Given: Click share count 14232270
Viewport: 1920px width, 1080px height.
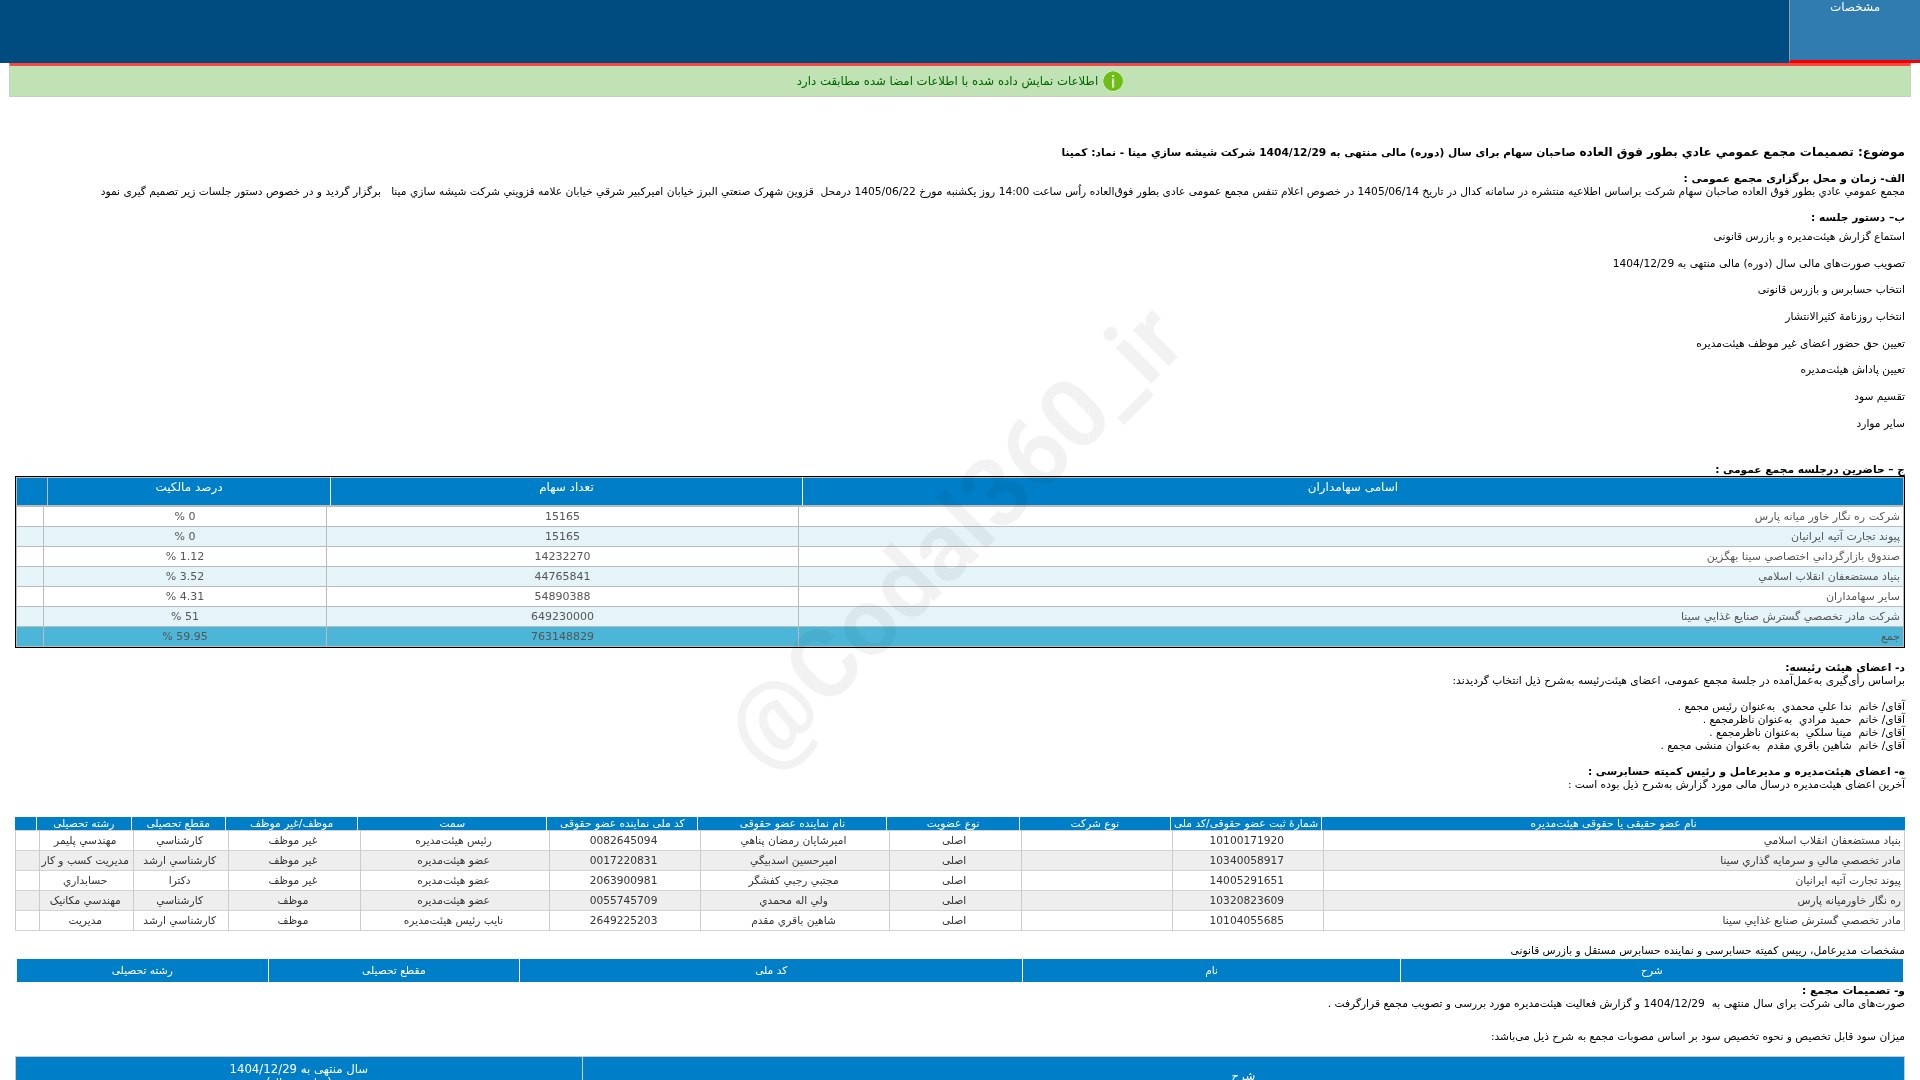Looking at the screenshot, I should (x=562, y=557).
